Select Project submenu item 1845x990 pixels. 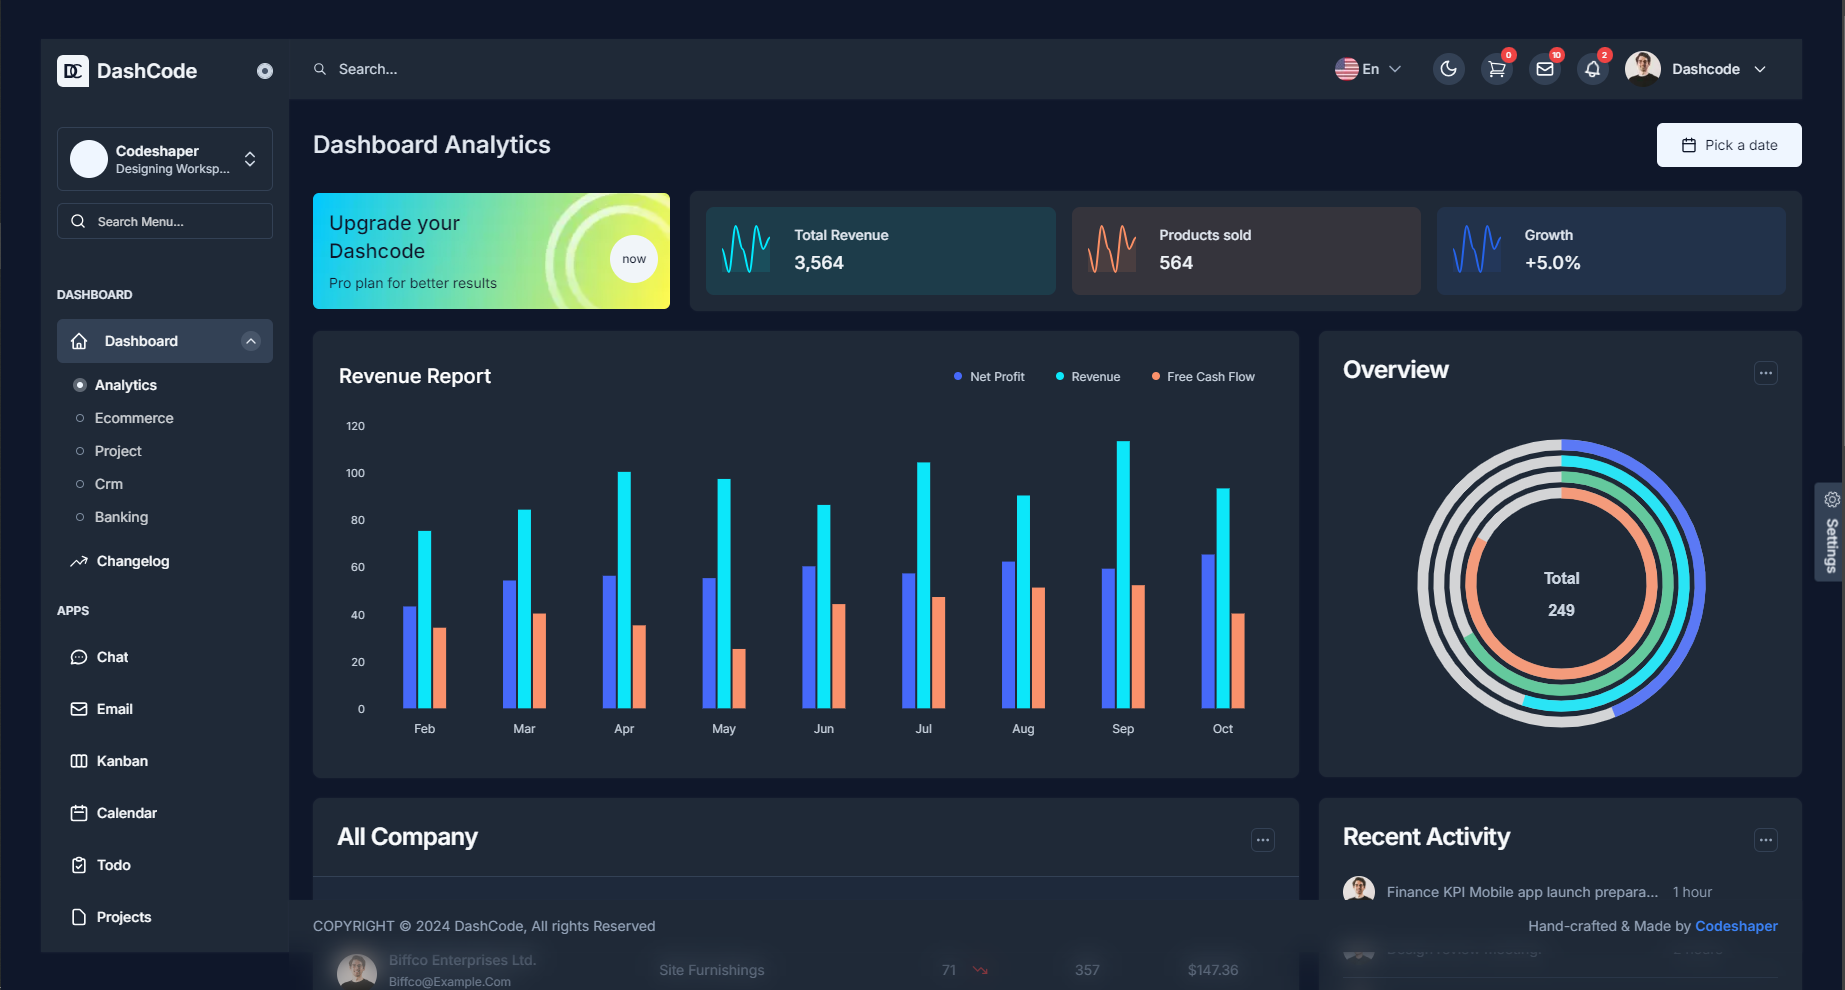(118, 451)
